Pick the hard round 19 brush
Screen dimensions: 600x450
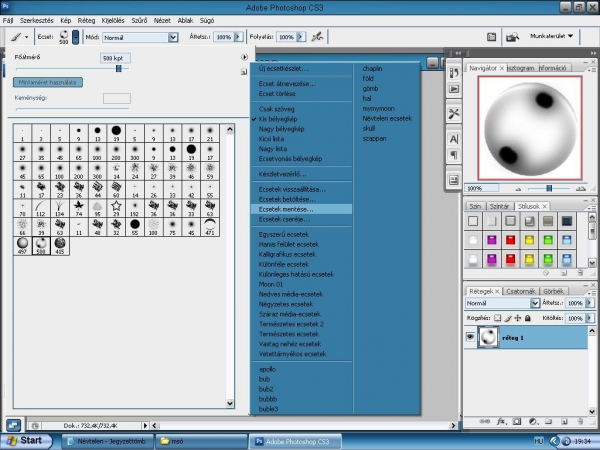click(116, 133)
